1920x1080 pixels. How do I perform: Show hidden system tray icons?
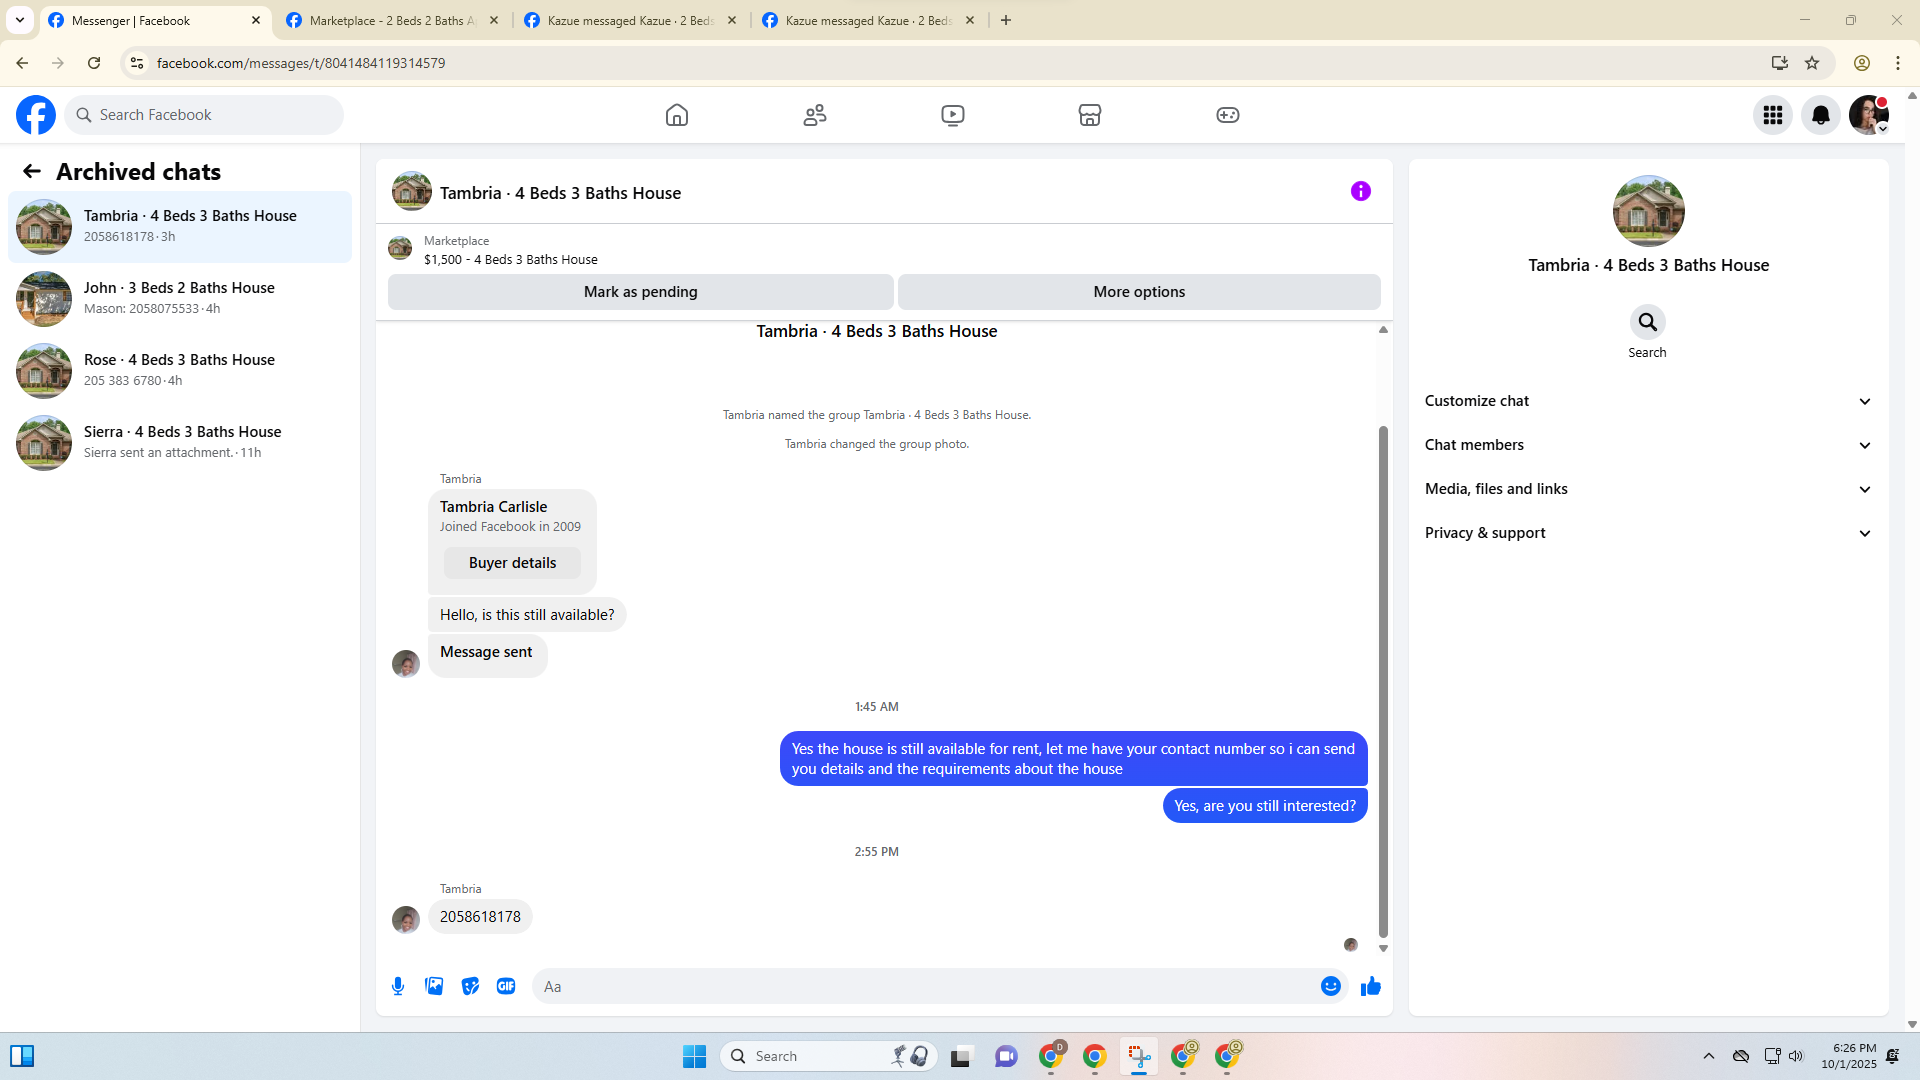[x=1709, y=1056]
